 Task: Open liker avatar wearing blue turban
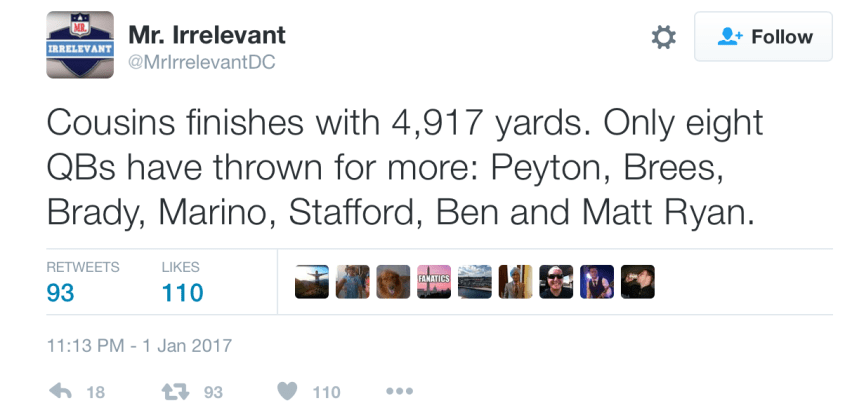[515, 282]
